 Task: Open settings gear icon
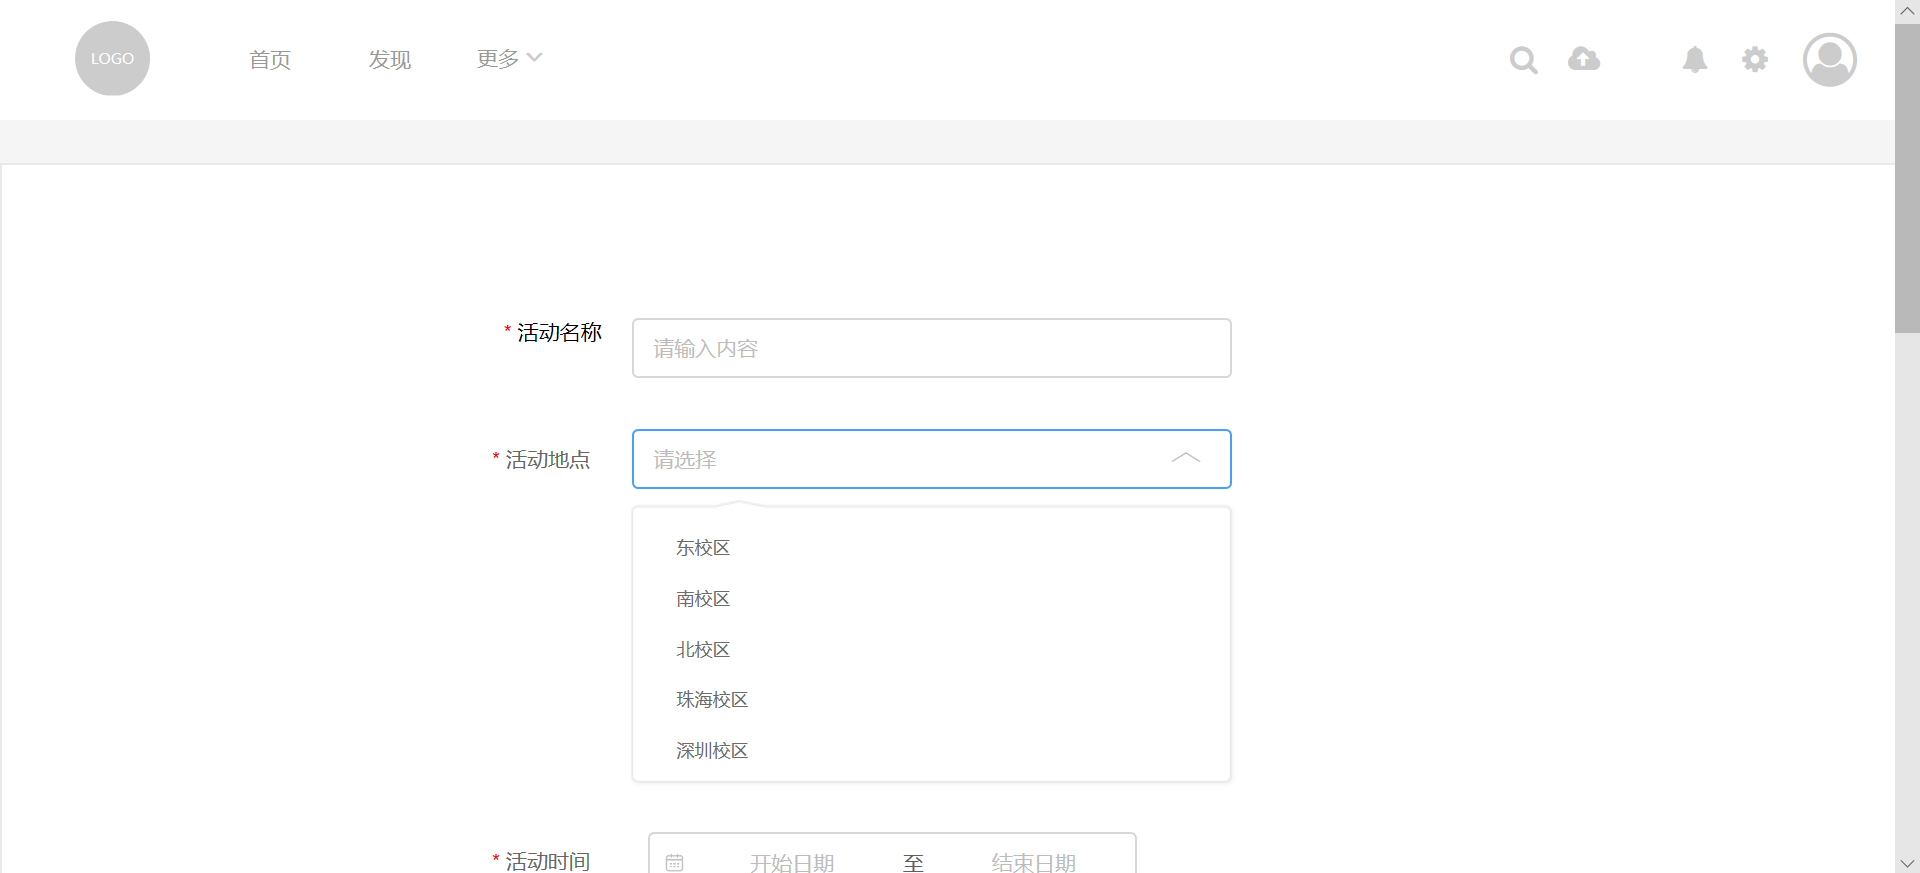click(1754, 60)
